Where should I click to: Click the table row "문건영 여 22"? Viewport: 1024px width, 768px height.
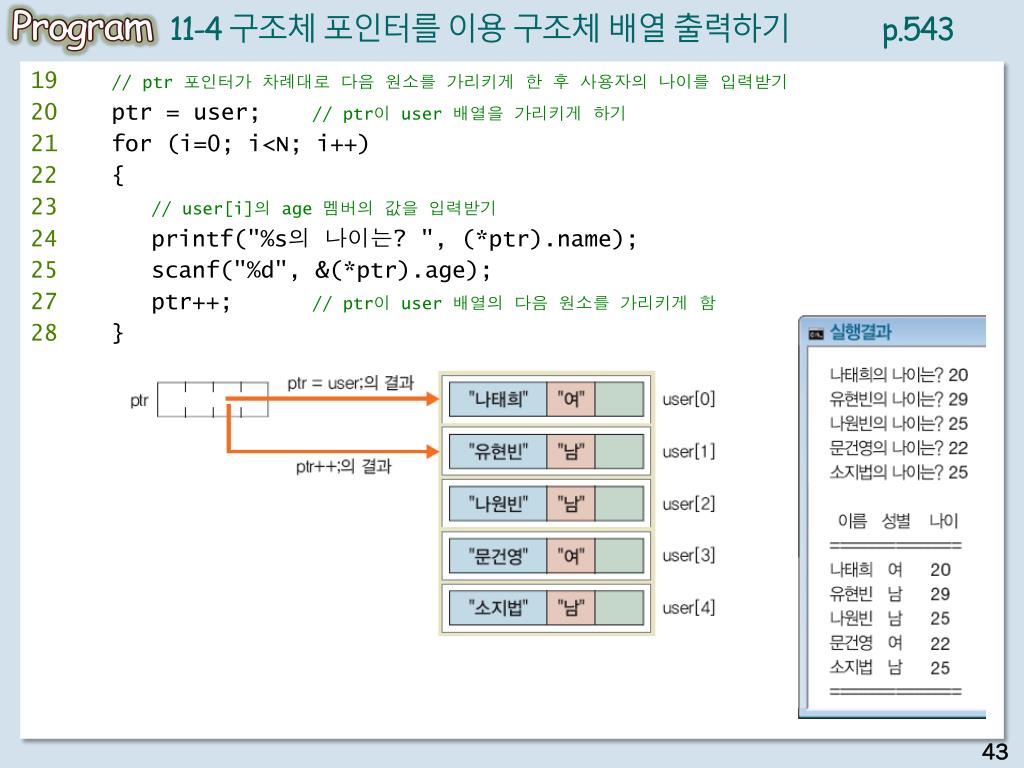pos(890,644)
